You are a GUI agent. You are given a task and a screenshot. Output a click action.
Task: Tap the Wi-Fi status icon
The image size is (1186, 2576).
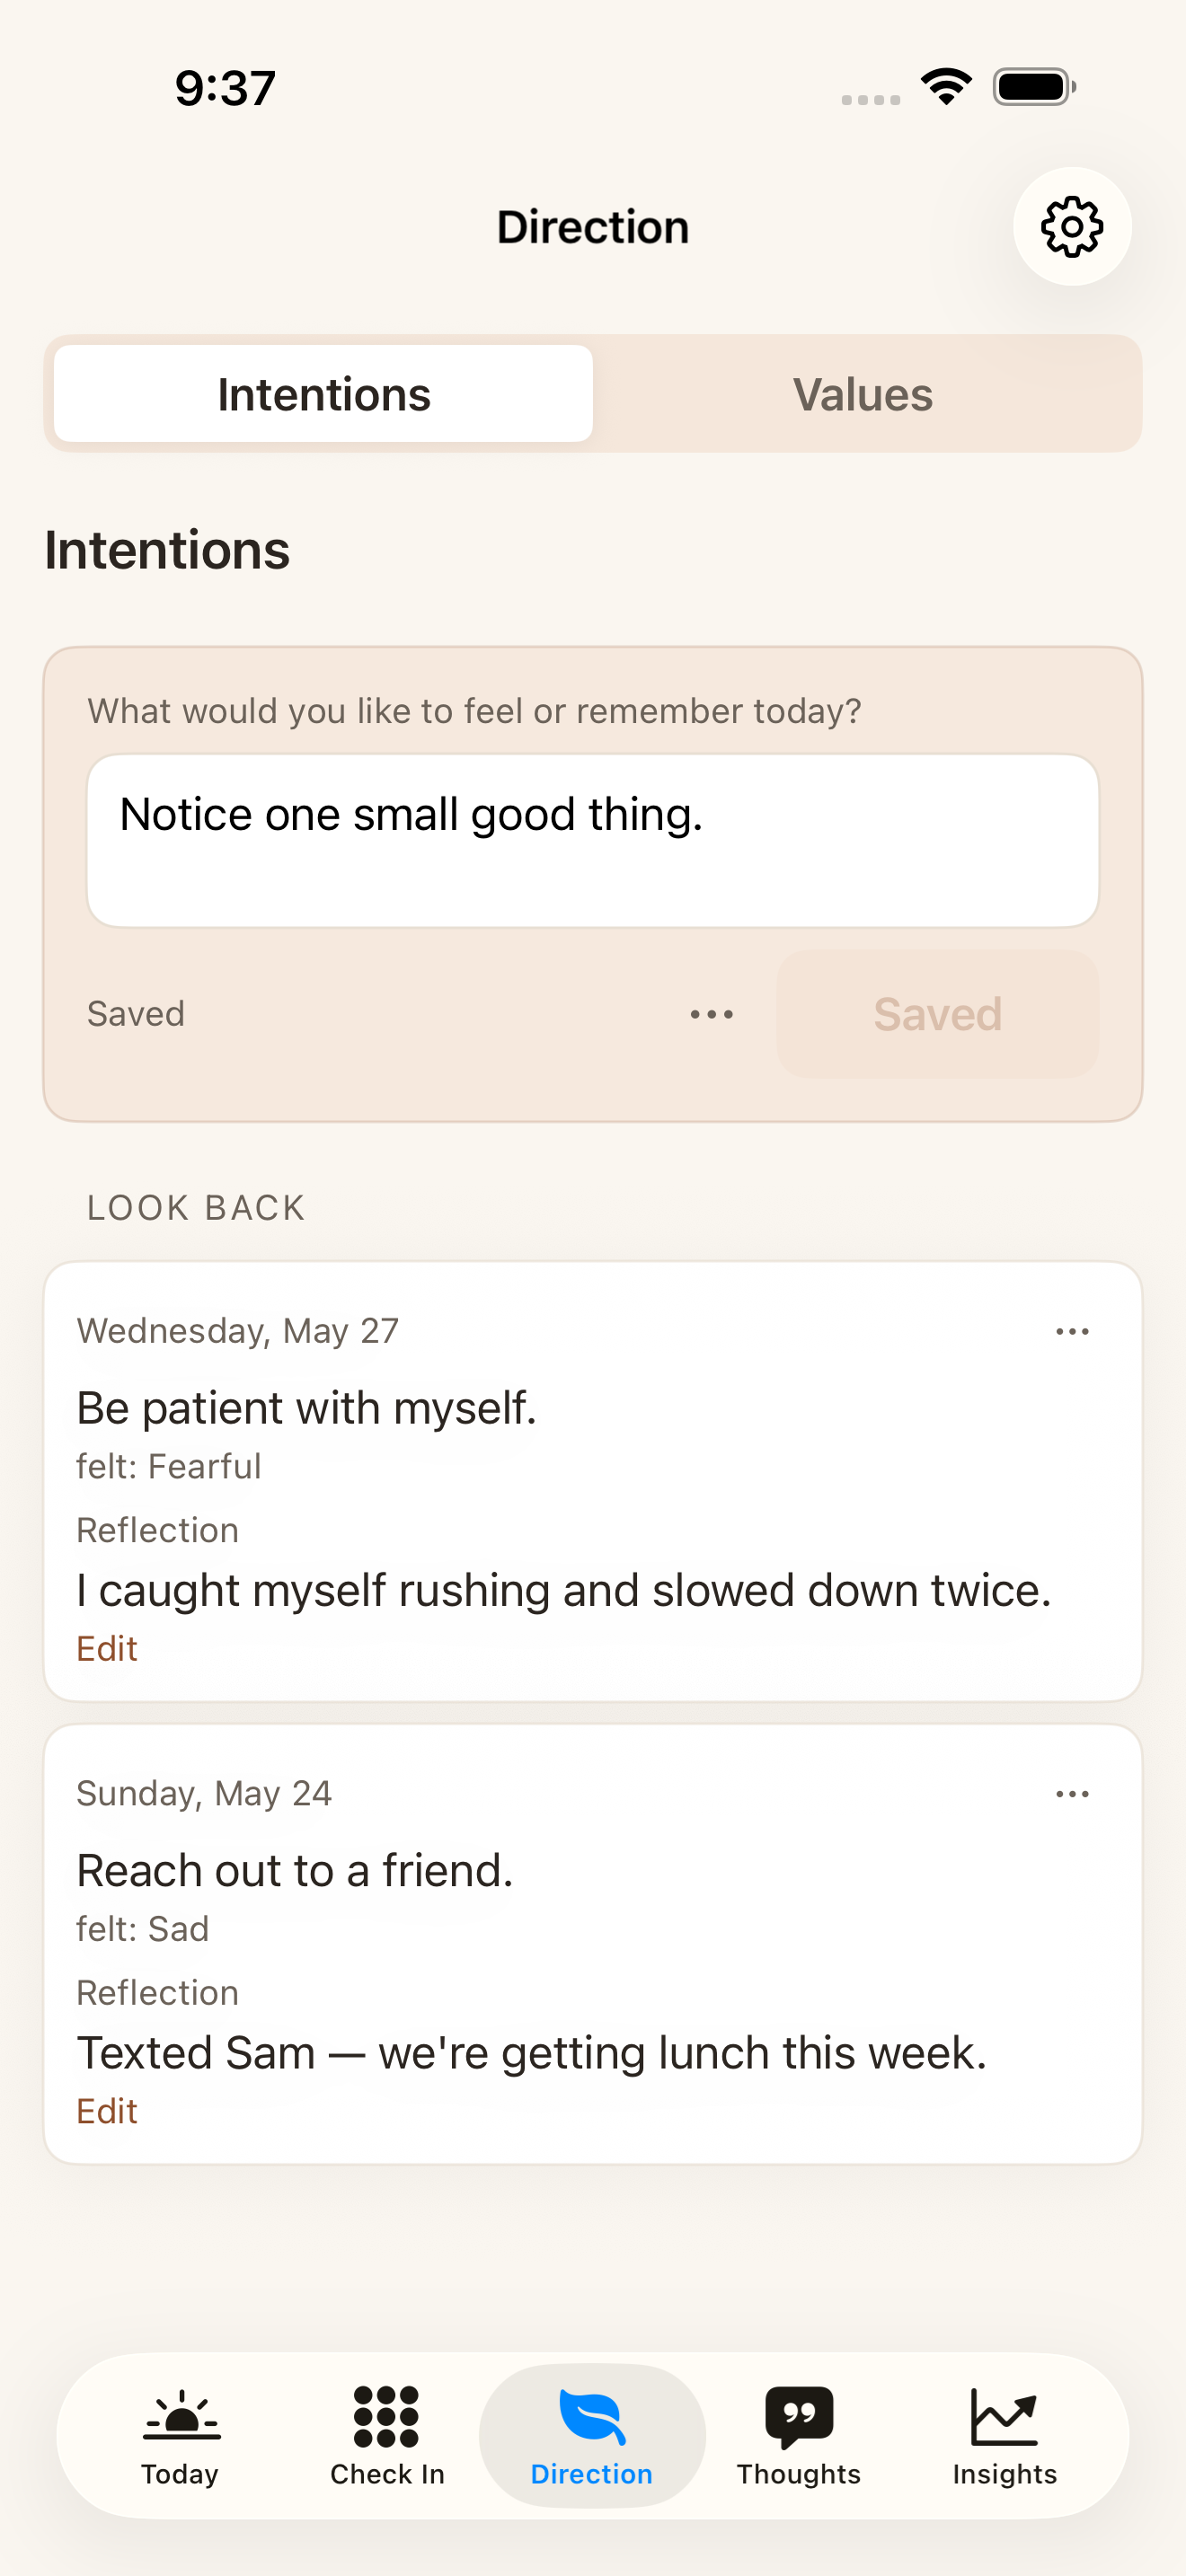947,87
